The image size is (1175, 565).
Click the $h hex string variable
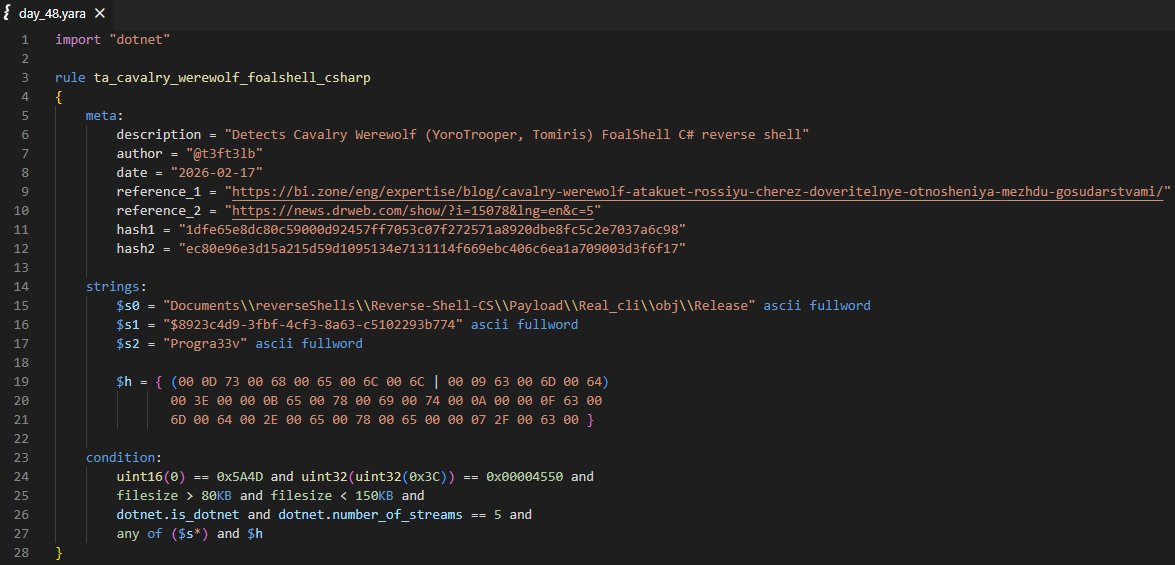[124, 382]
